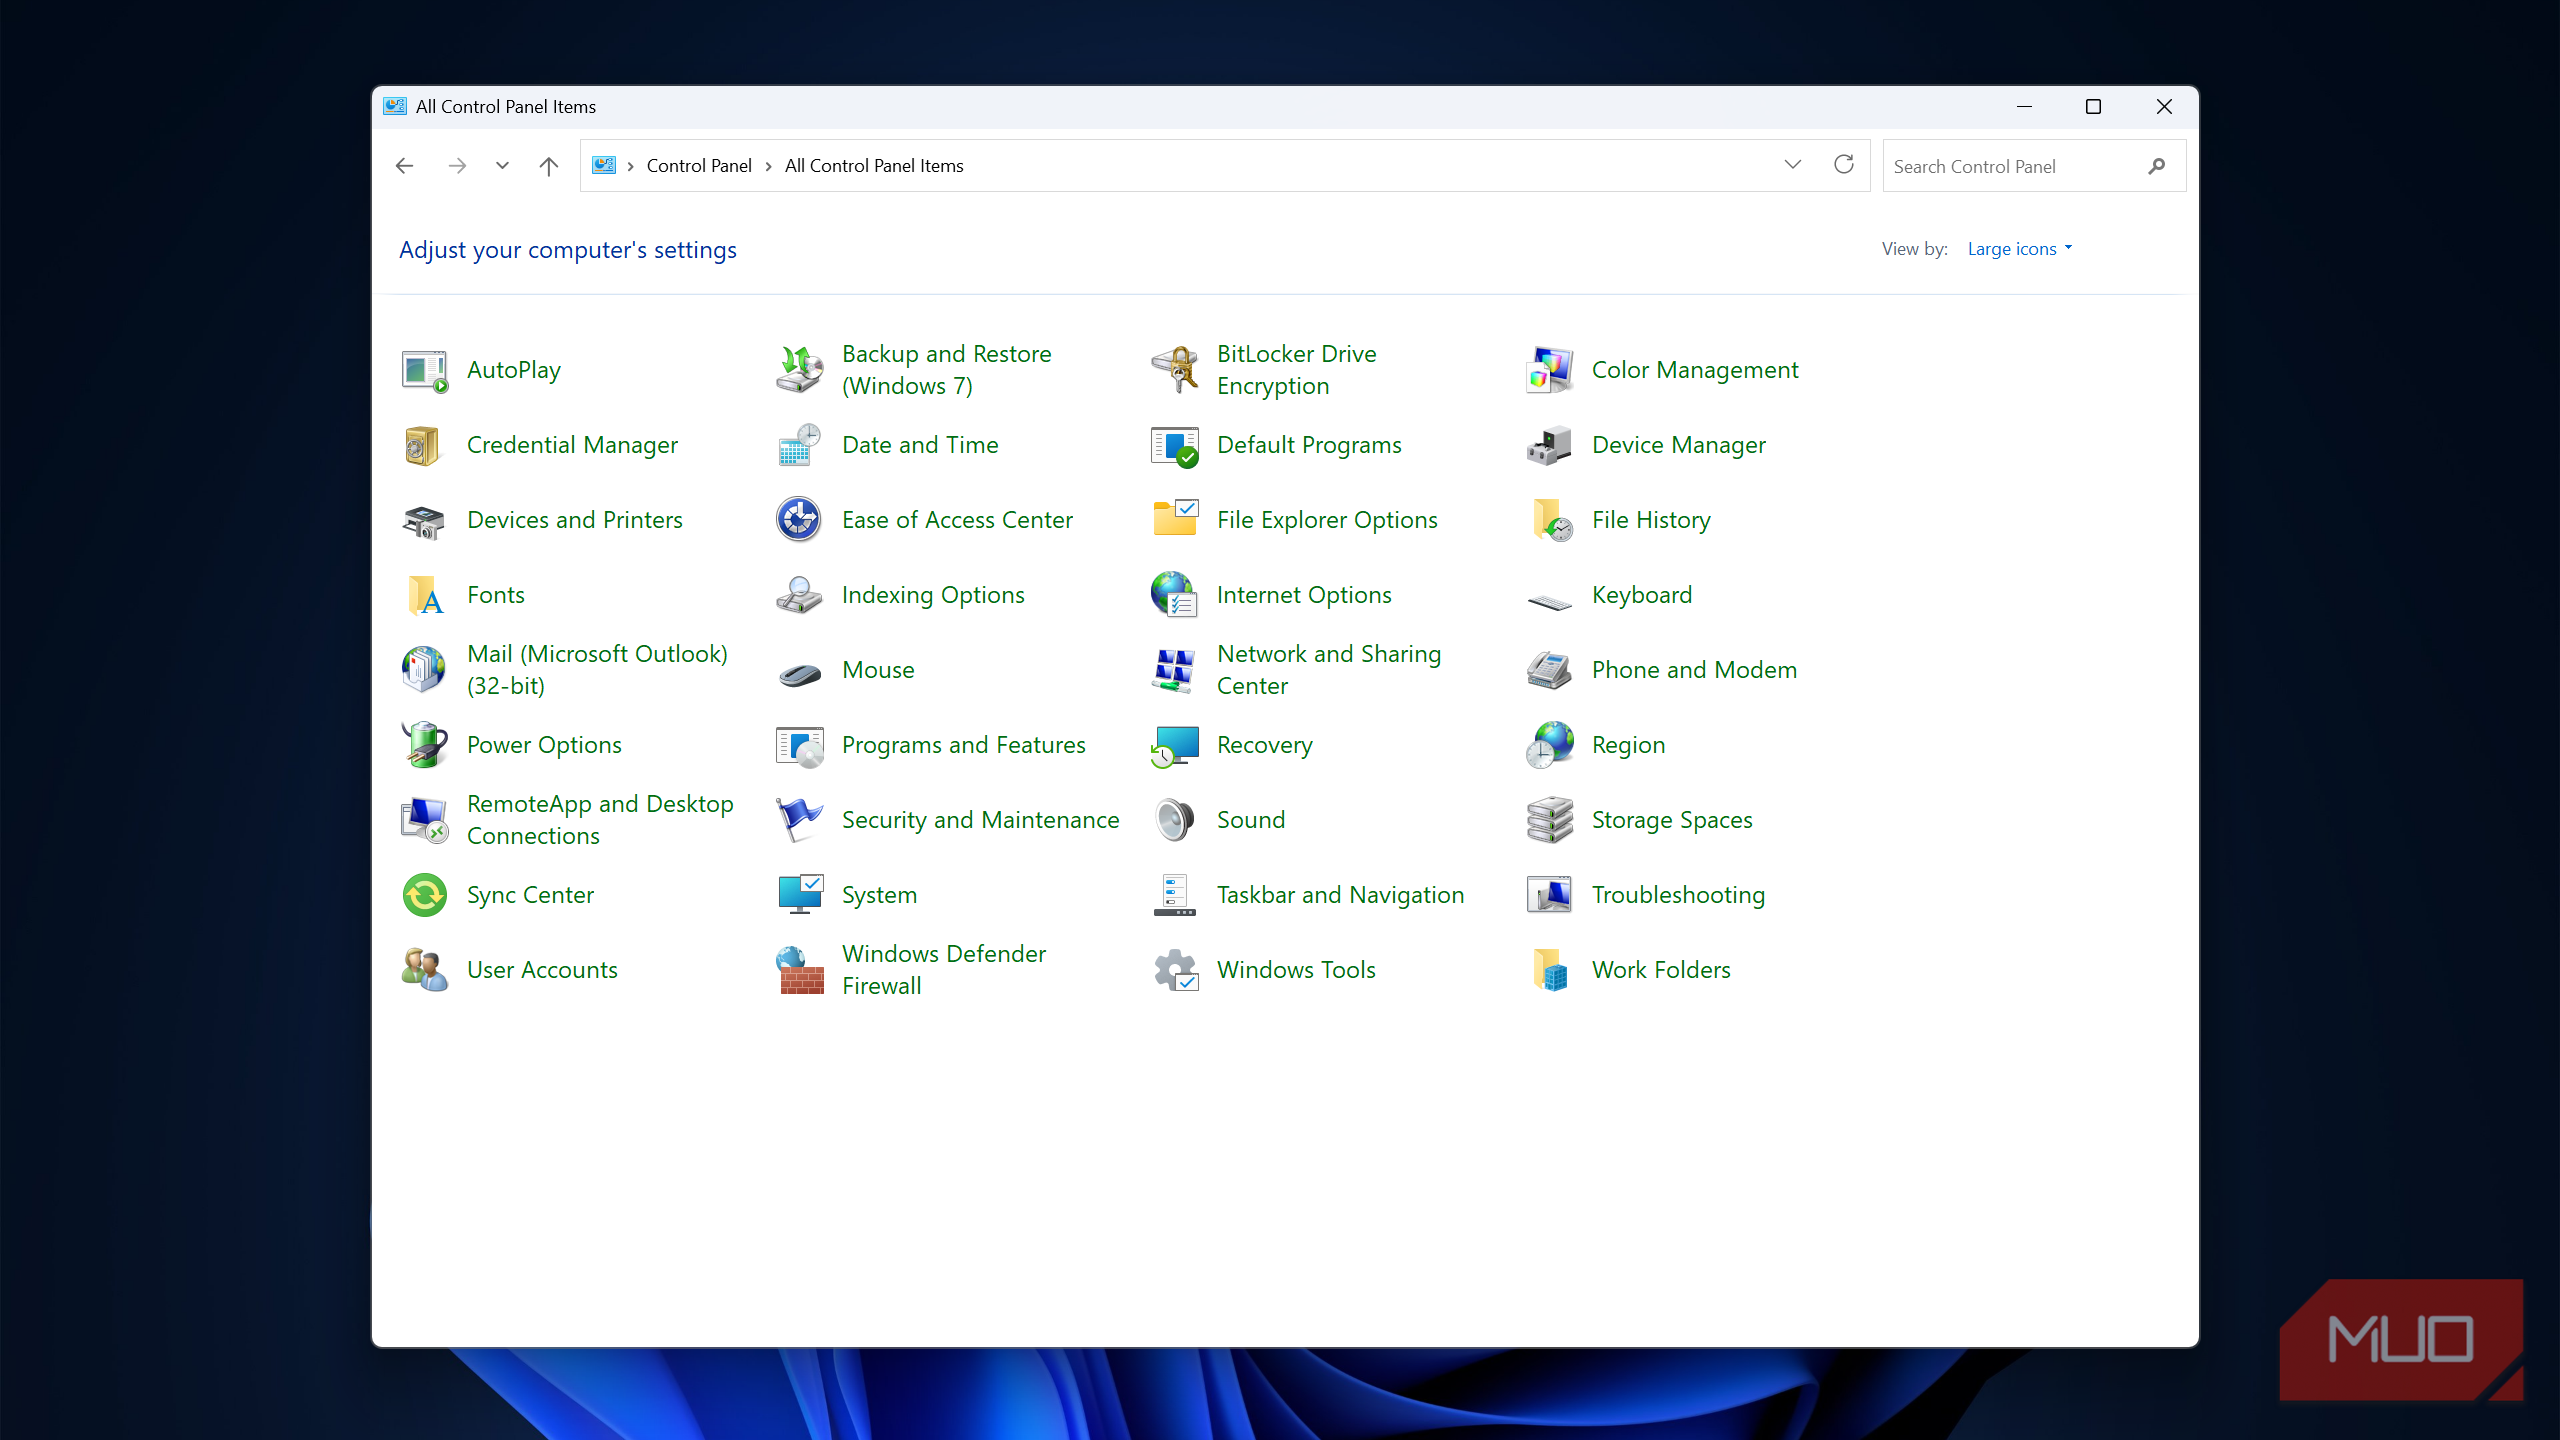The width and height of the screenshot is (2560, 1440).
Task: Refresh the Control Panel view
Action: point(1844,165)
